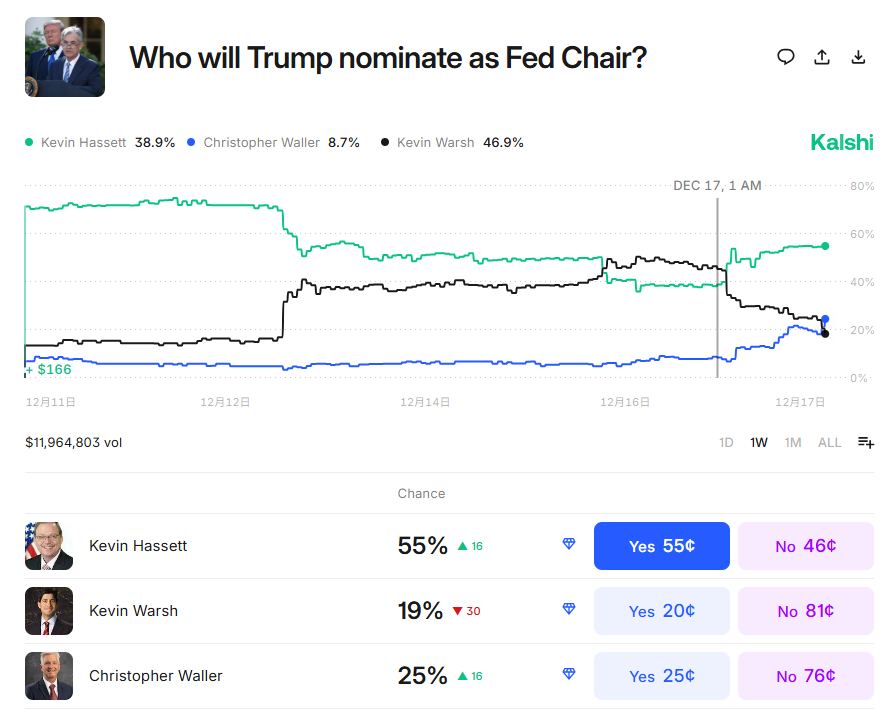Click the share upload icon
The width and height of the screenshot is (894, 714).
(822, 57)
